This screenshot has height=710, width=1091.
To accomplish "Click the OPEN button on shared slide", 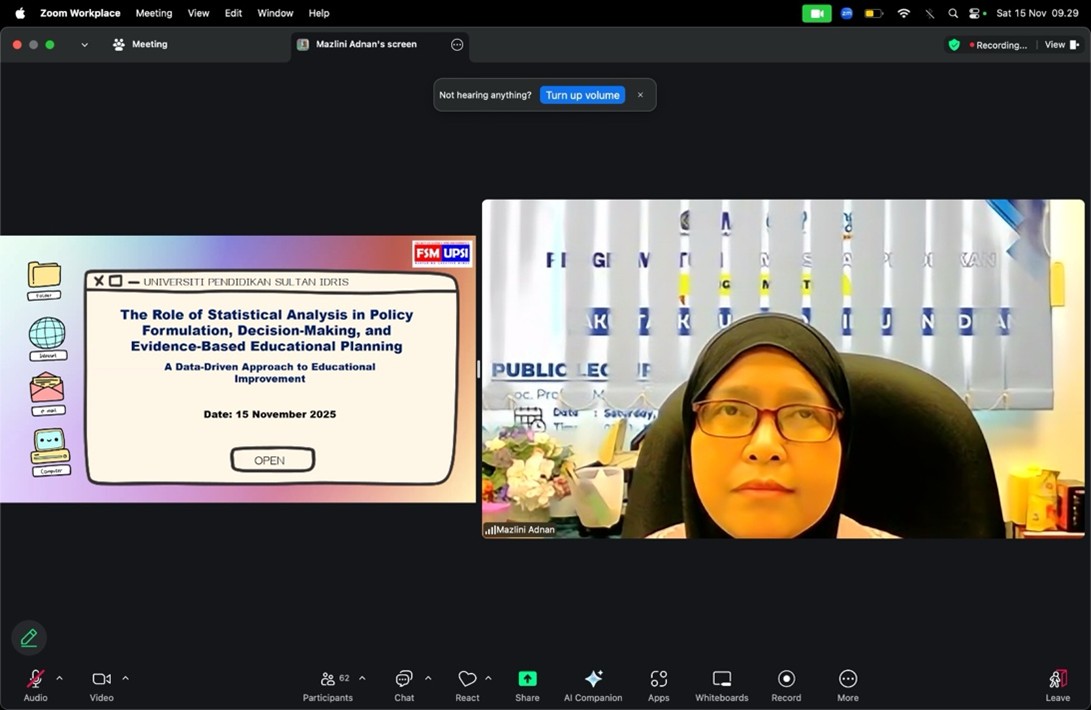I will [x=273, y=460].
